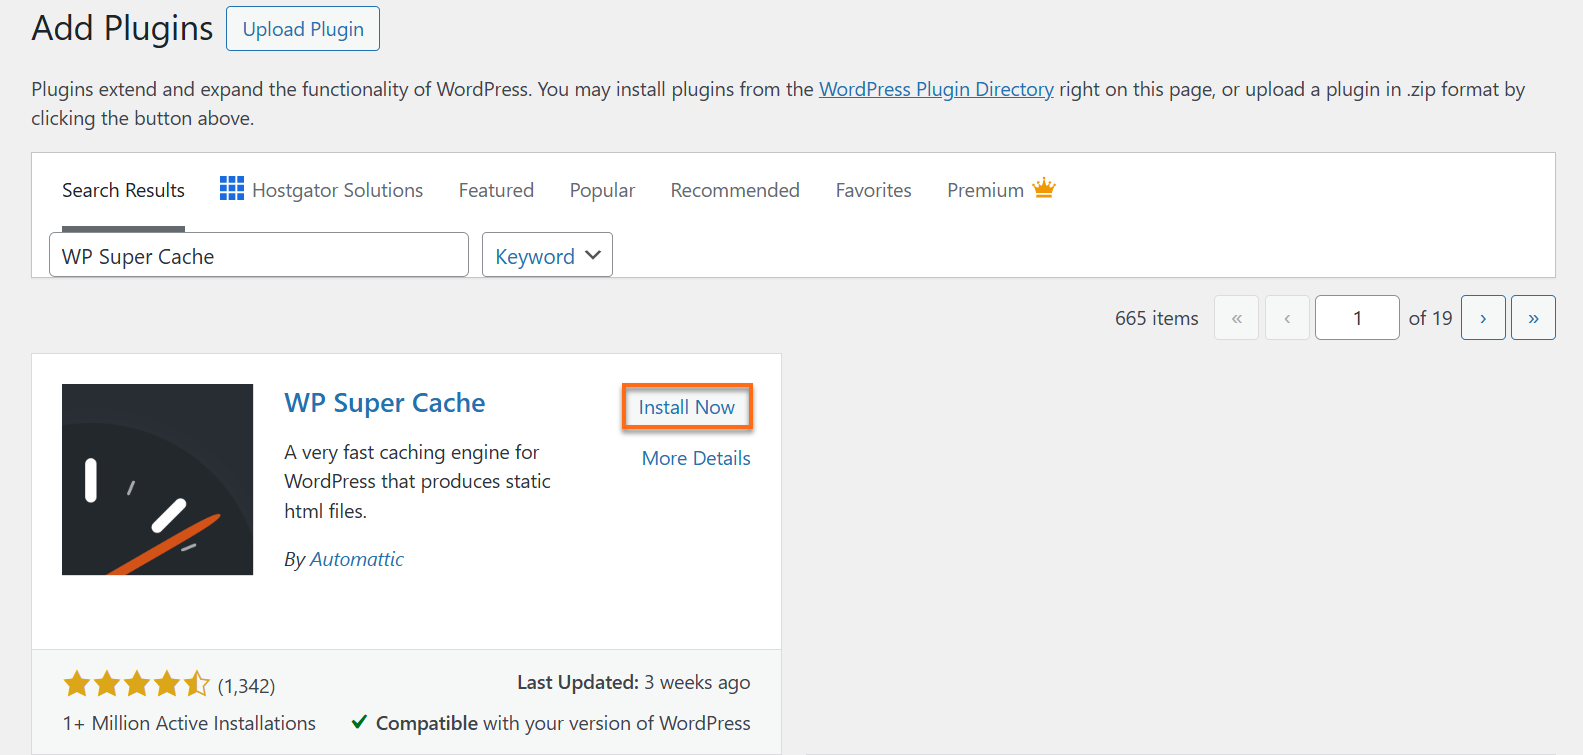Click '1+ Million Active Installations' text
Viewport: 1583px width, 755px height.
click(x=189, y=723)
